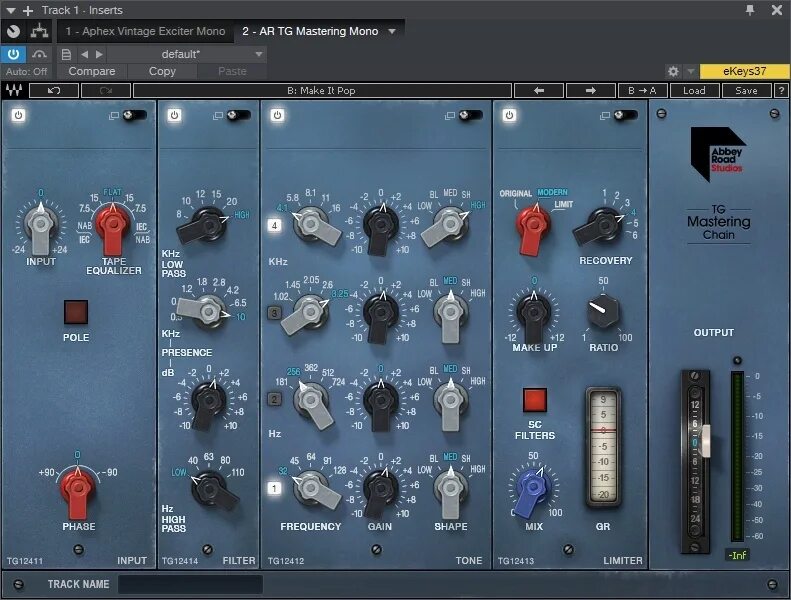Click the B→A copy button
The height and width of the screenshot is (600, 791).
[642, 91]
